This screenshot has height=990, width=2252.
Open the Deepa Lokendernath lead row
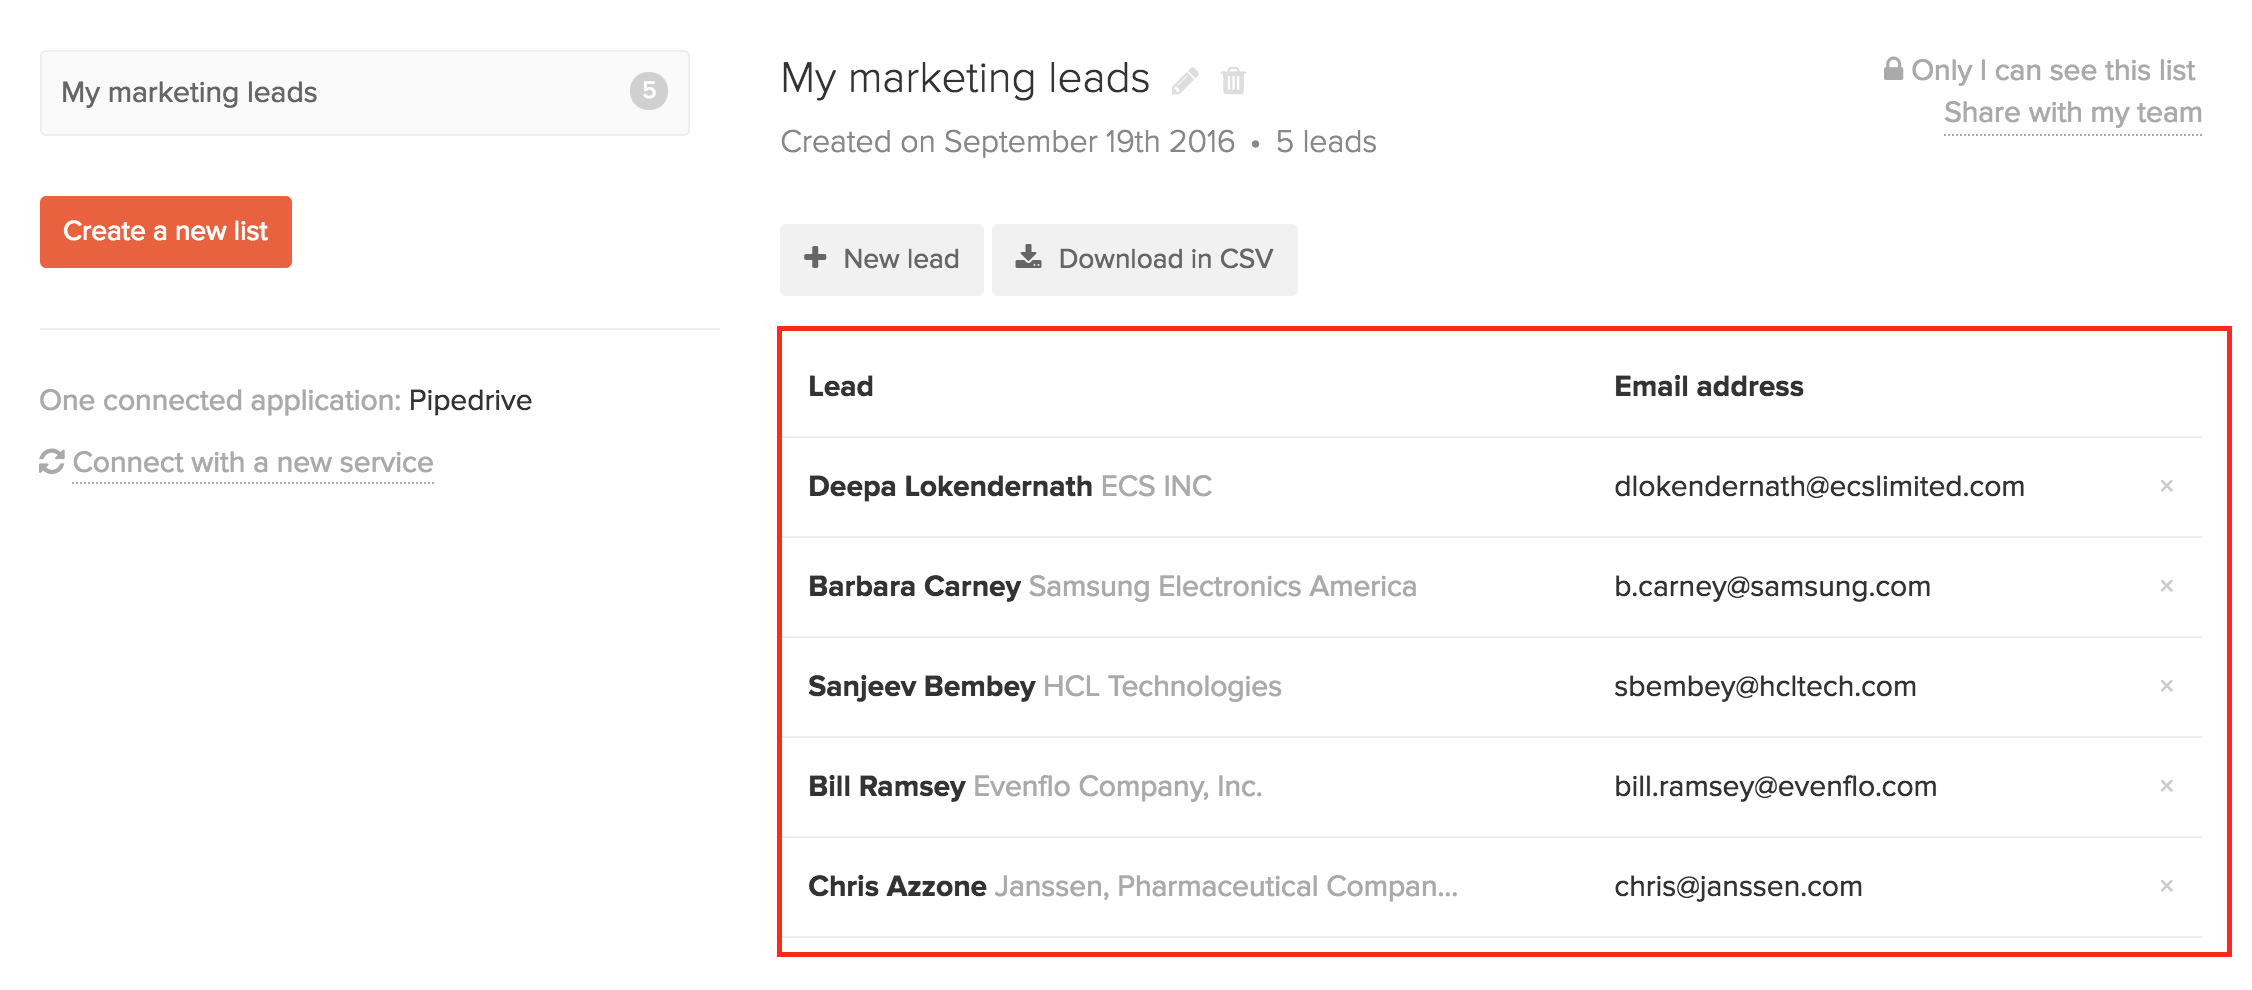pyautogui.click(x=1491, y=487)
